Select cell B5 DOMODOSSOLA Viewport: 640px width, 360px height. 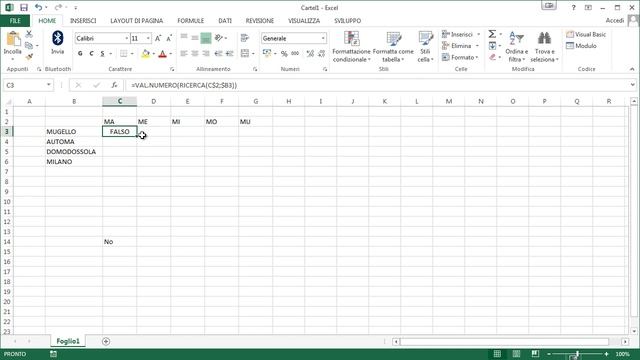coord(74,151)
